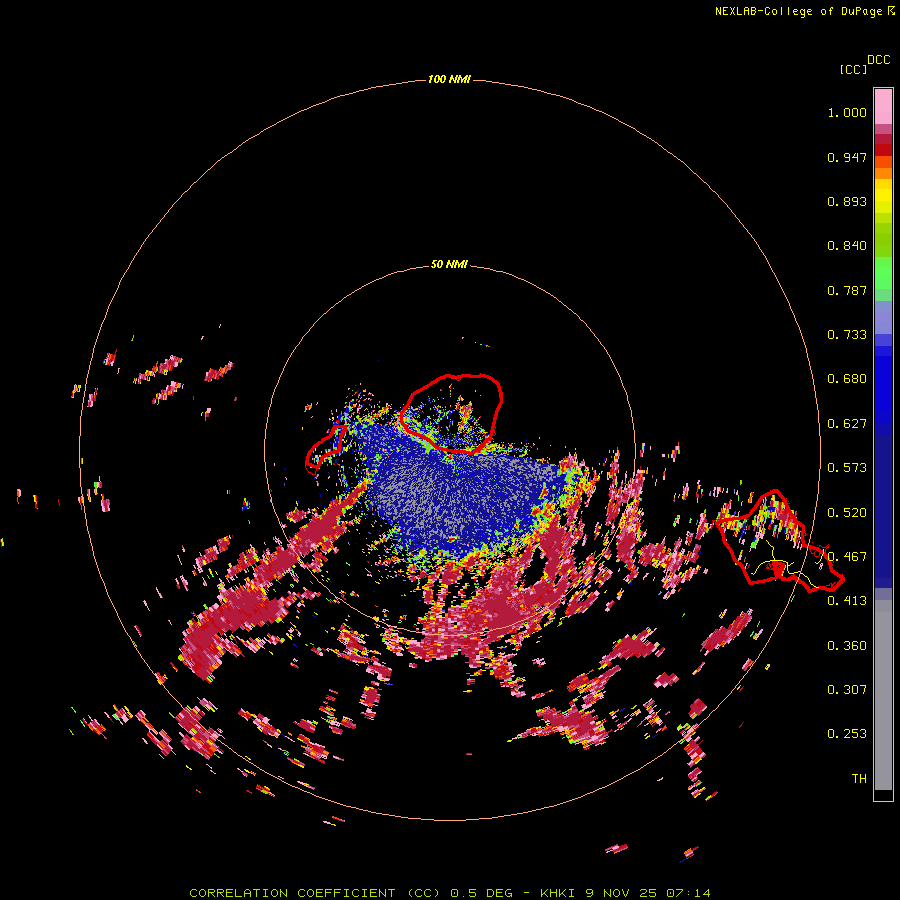900x900 pixels.
Task: Click the red island outline at far right
Action: pyautogui.click(x=779, y=542)
